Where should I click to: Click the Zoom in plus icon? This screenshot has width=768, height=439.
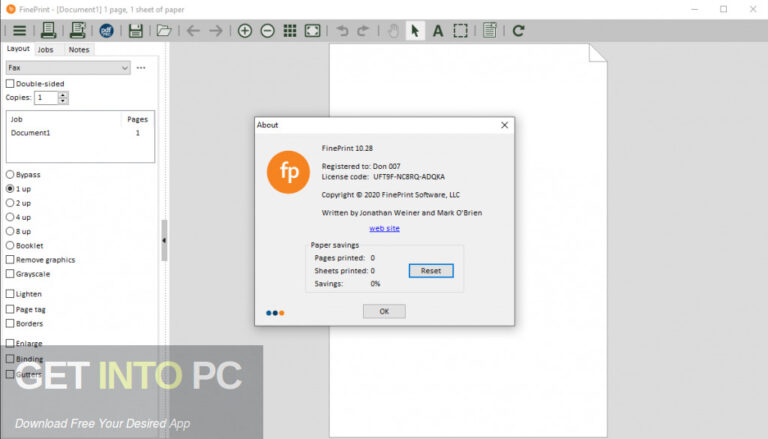click(x=244, y=31)
